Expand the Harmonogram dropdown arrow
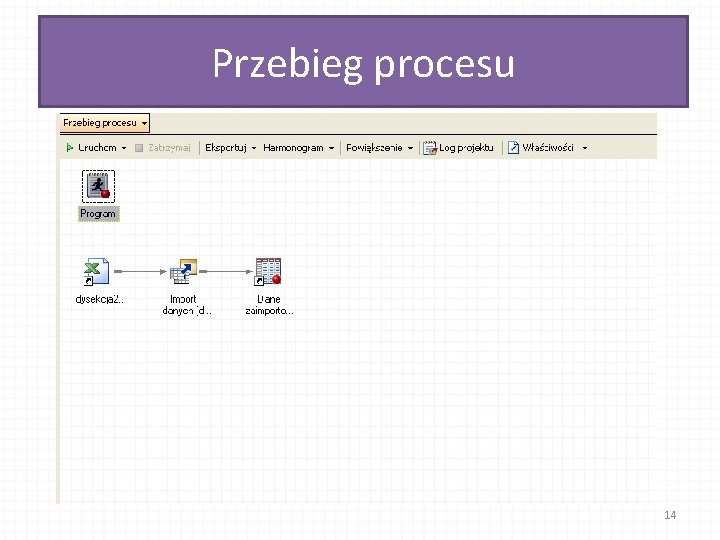This screenshot has height=540, width=720. pyautogui.click(x=331, y=148)
